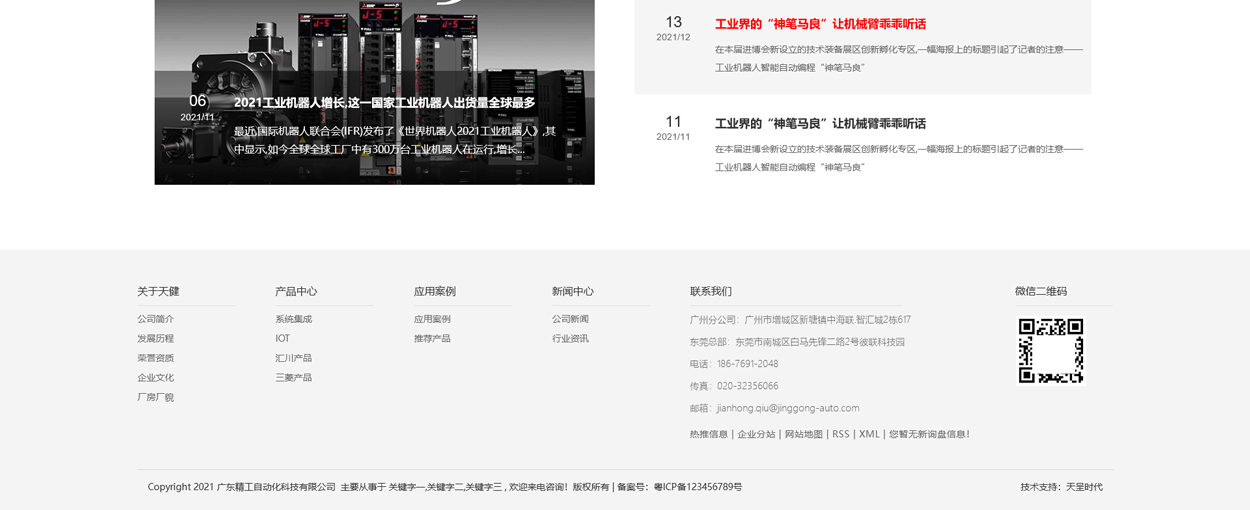
Task: Open the black news headline dated 11
Action: coord(820,124)
